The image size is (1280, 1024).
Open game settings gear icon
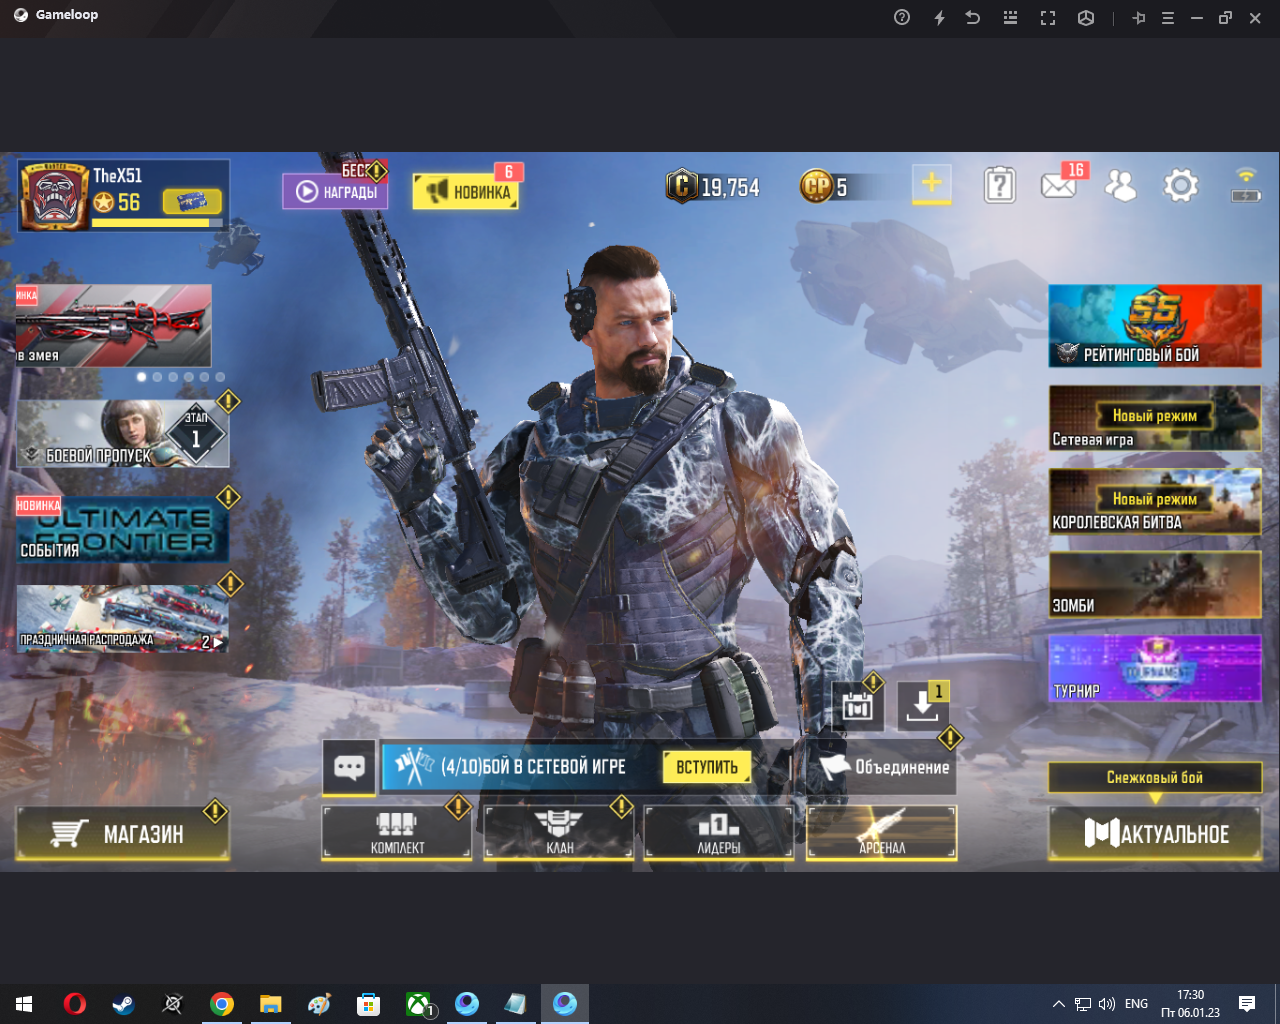[1181, 185]
